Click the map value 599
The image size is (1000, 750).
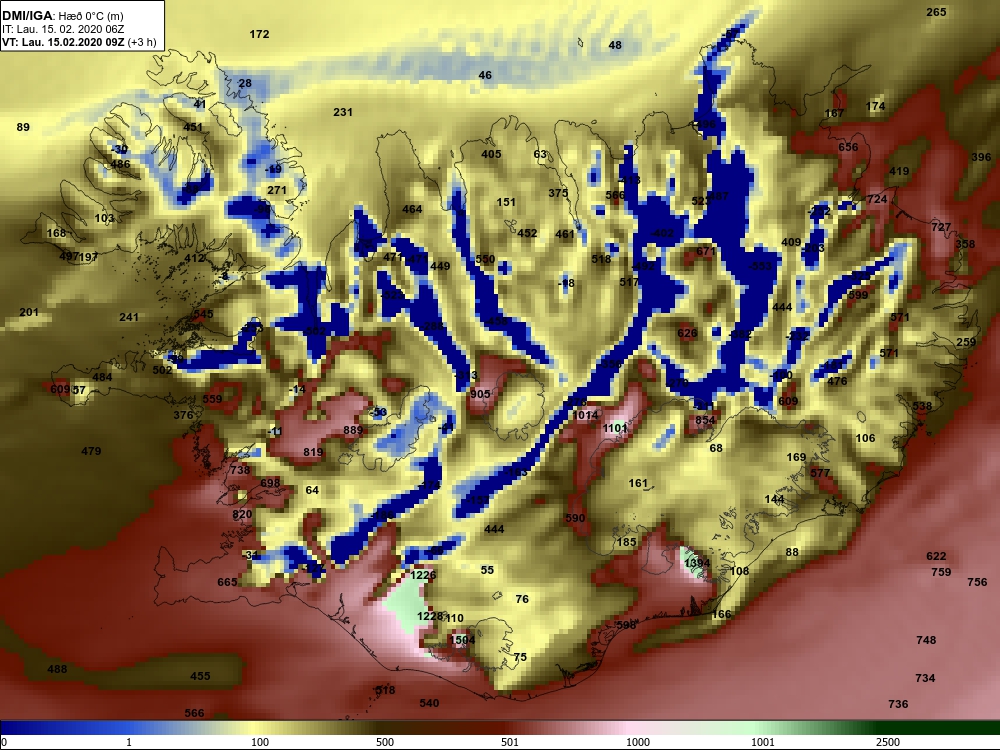click(x=858, y=295)
